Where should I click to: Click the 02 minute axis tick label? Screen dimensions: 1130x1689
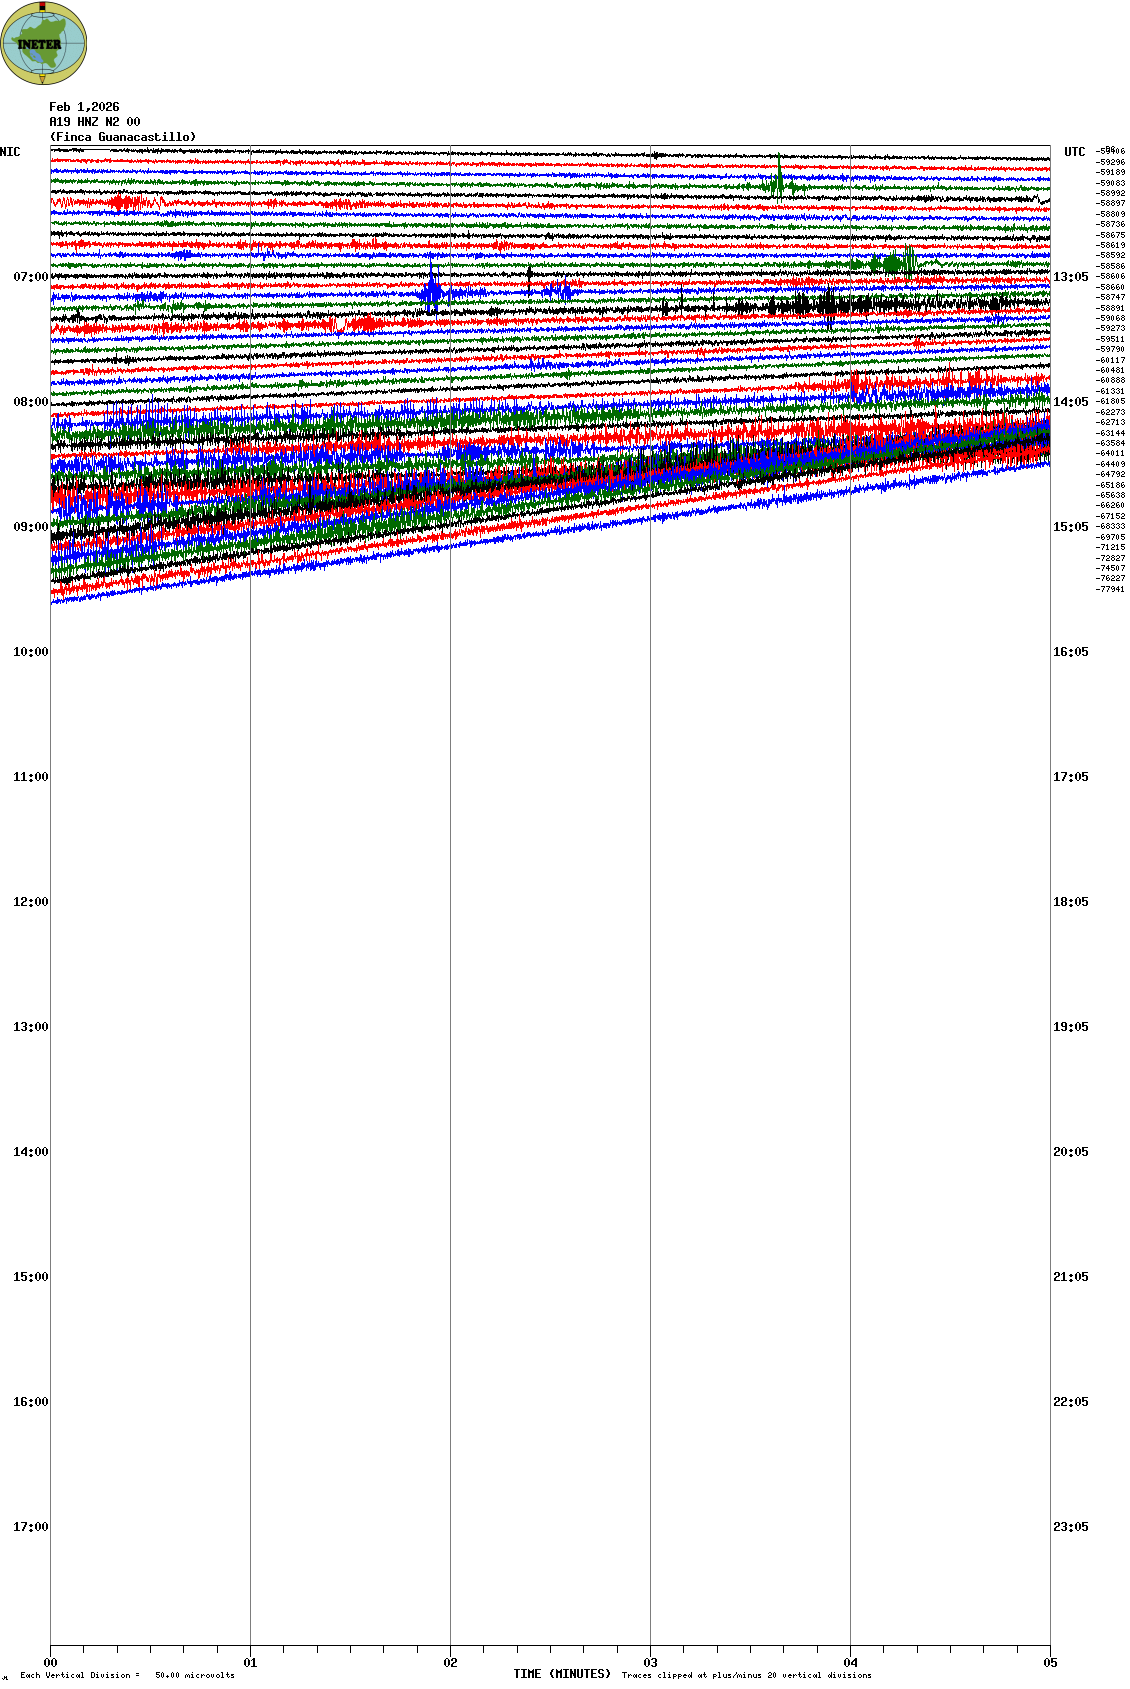click(x=450, y=1663)
